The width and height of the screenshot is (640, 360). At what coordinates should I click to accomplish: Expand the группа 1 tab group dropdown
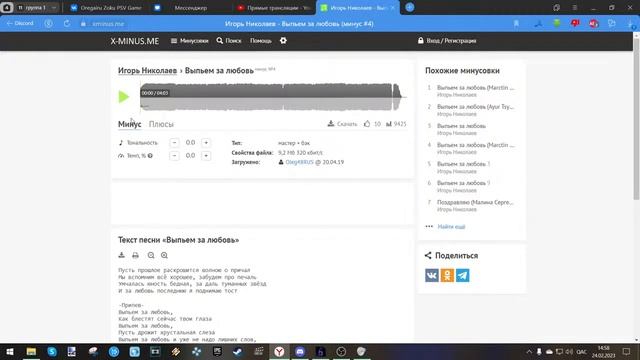pos(53,8)
